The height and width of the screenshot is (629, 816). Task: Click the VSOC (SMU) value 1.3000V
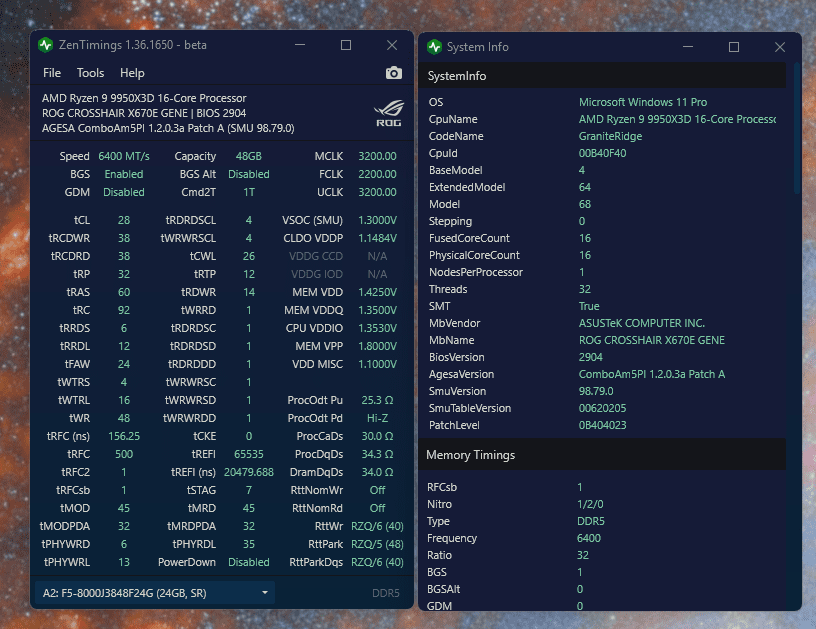[x=377, y=220]
